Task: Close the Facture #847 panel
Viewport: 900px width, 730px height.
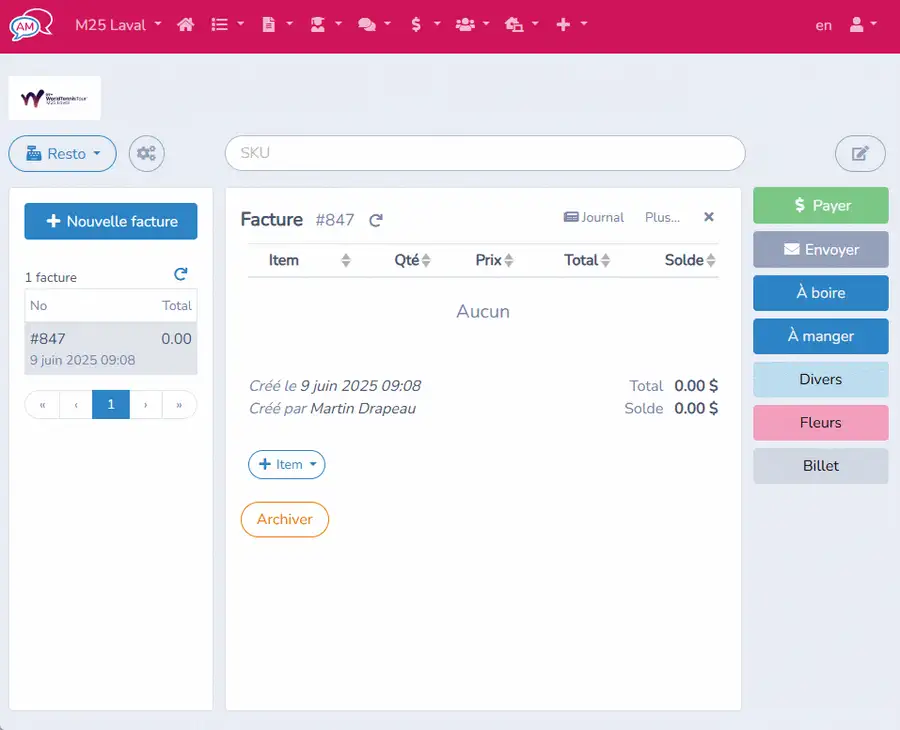Action: [709, 217]
